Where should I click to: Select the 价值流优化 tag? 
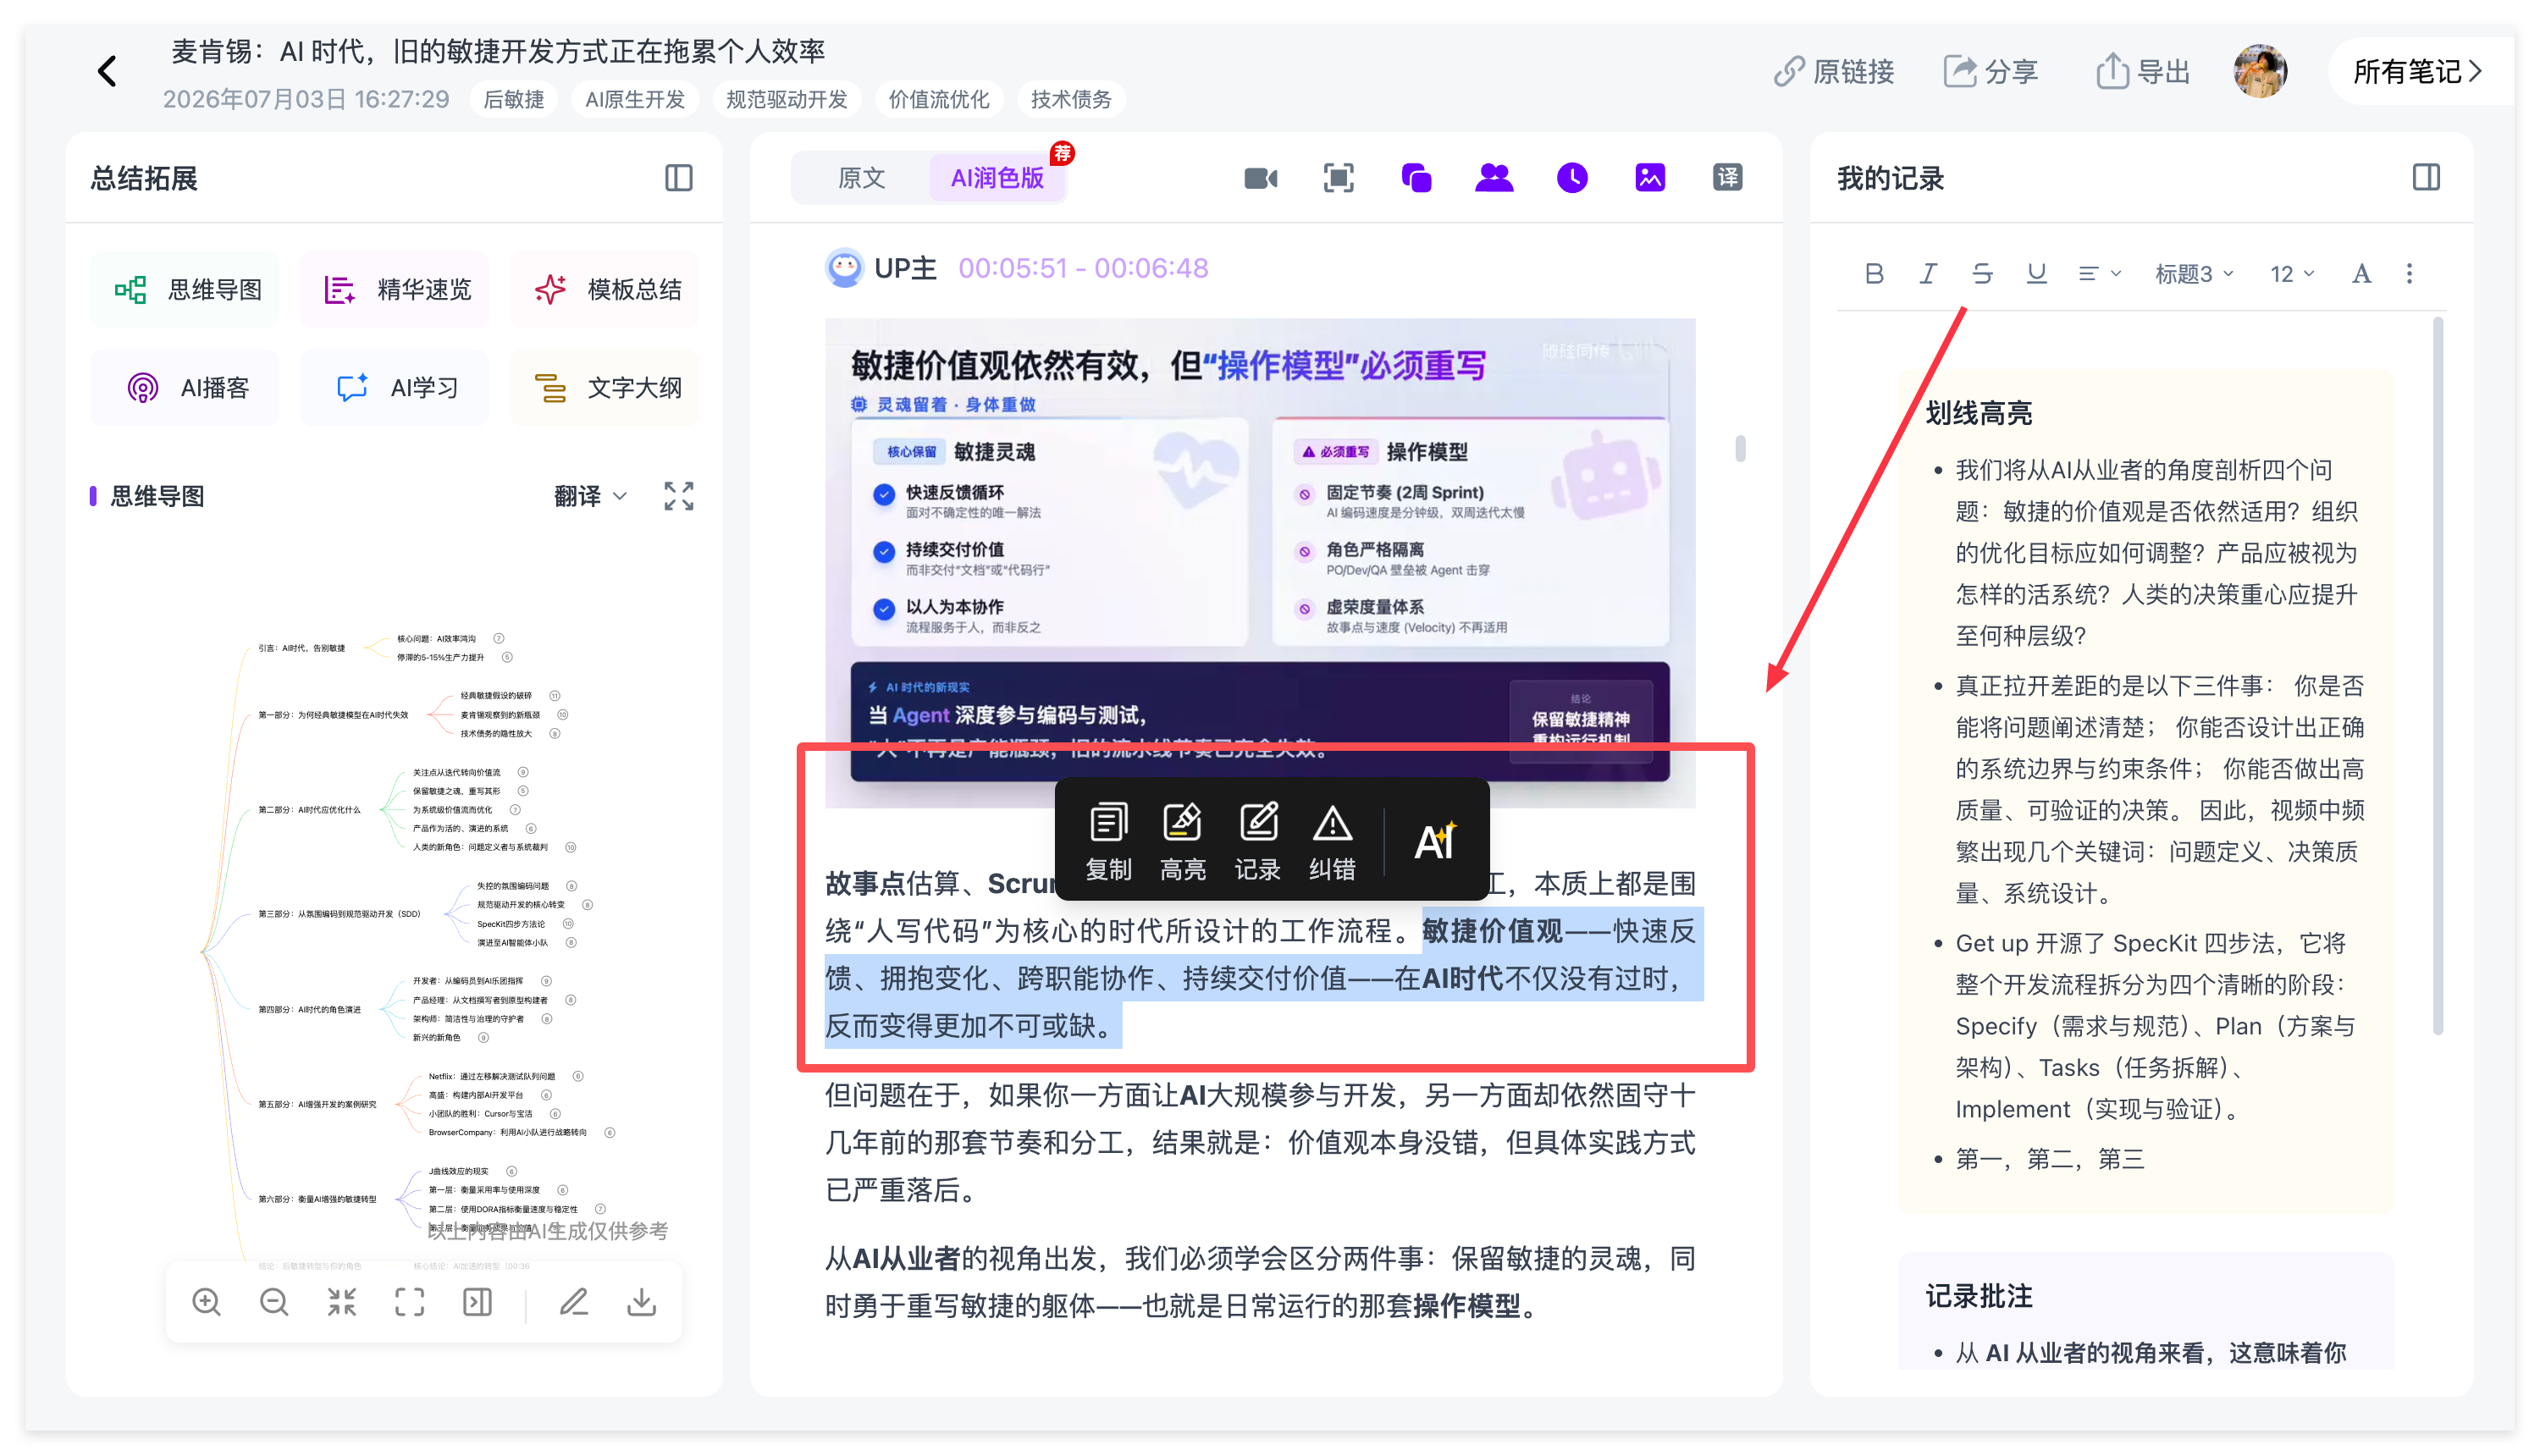pos(938,99)
